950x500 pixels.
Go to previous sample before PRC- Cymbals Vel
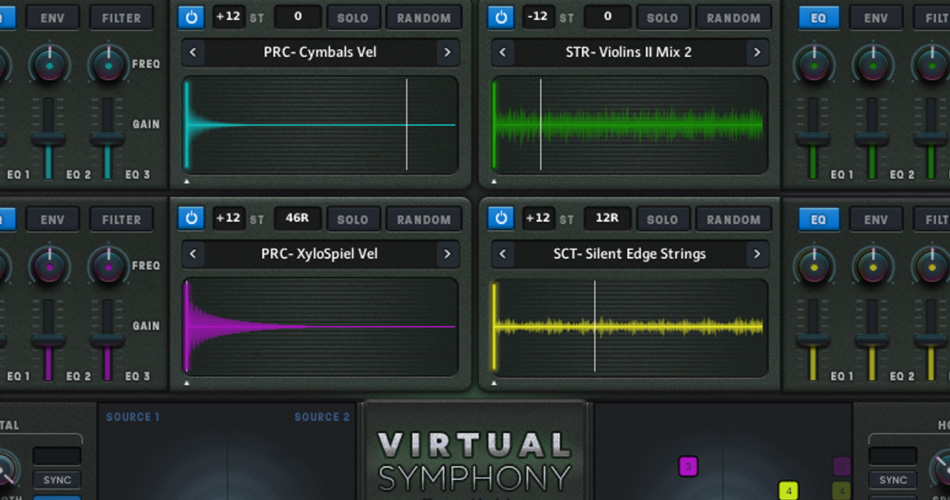(193, 53)
